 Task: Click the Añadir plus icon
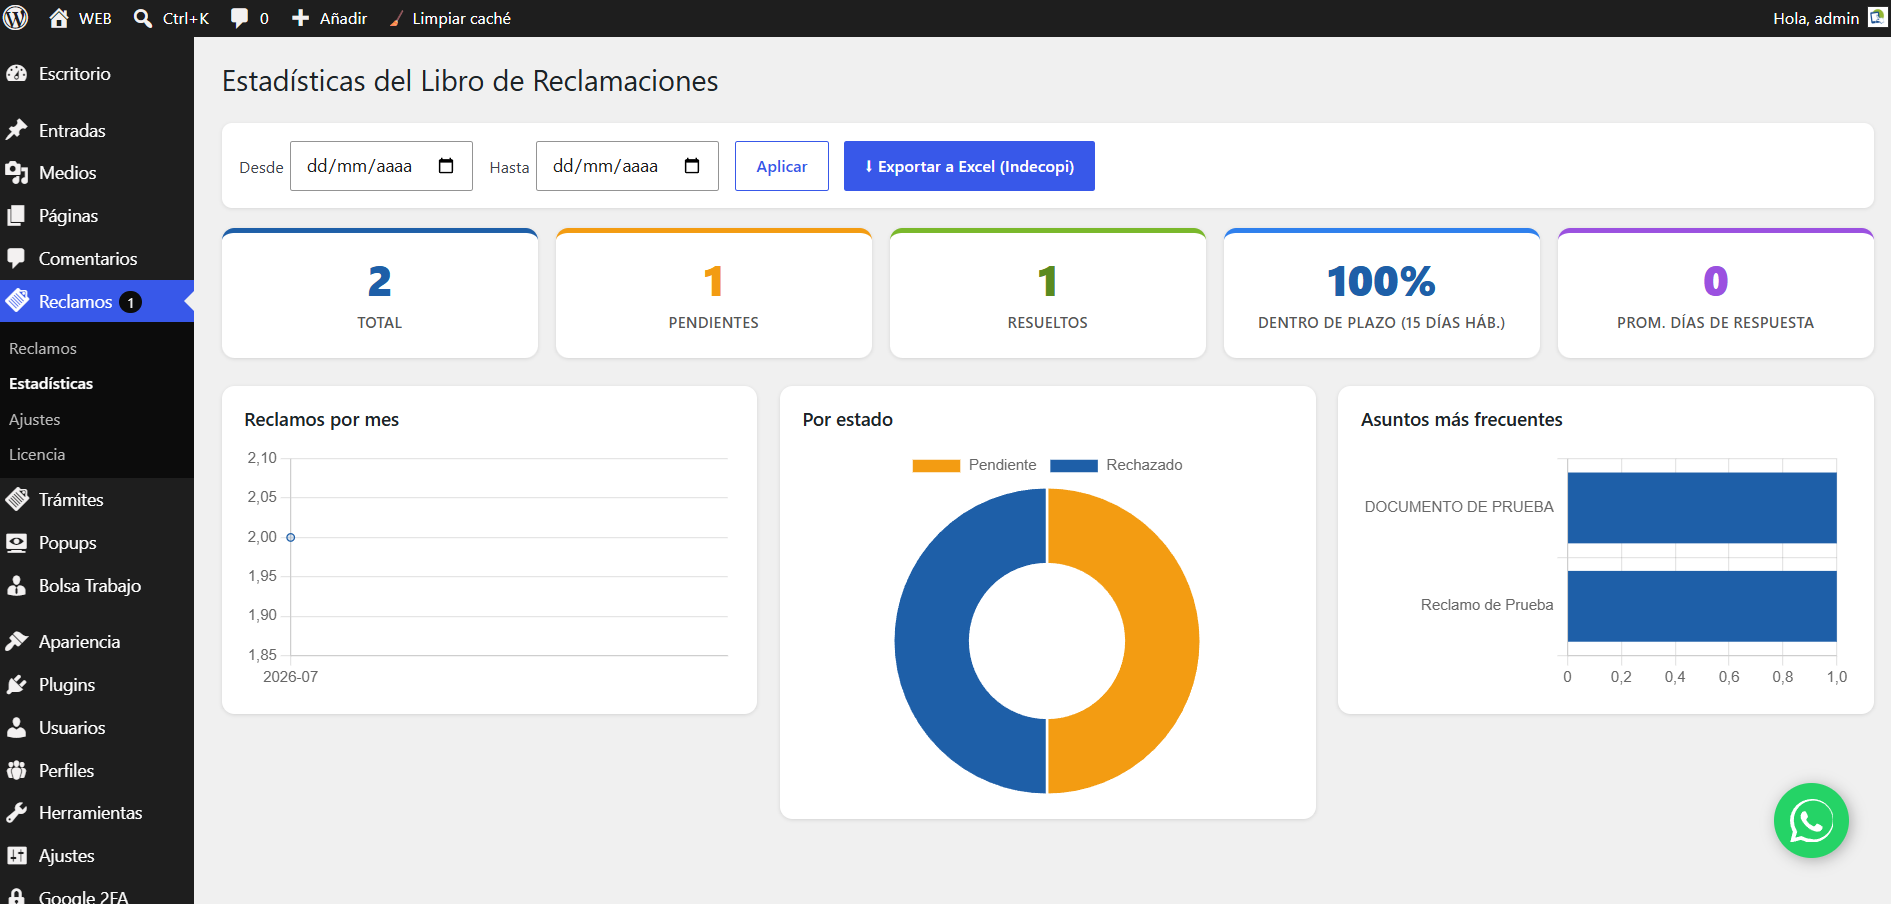click(300, 18)
